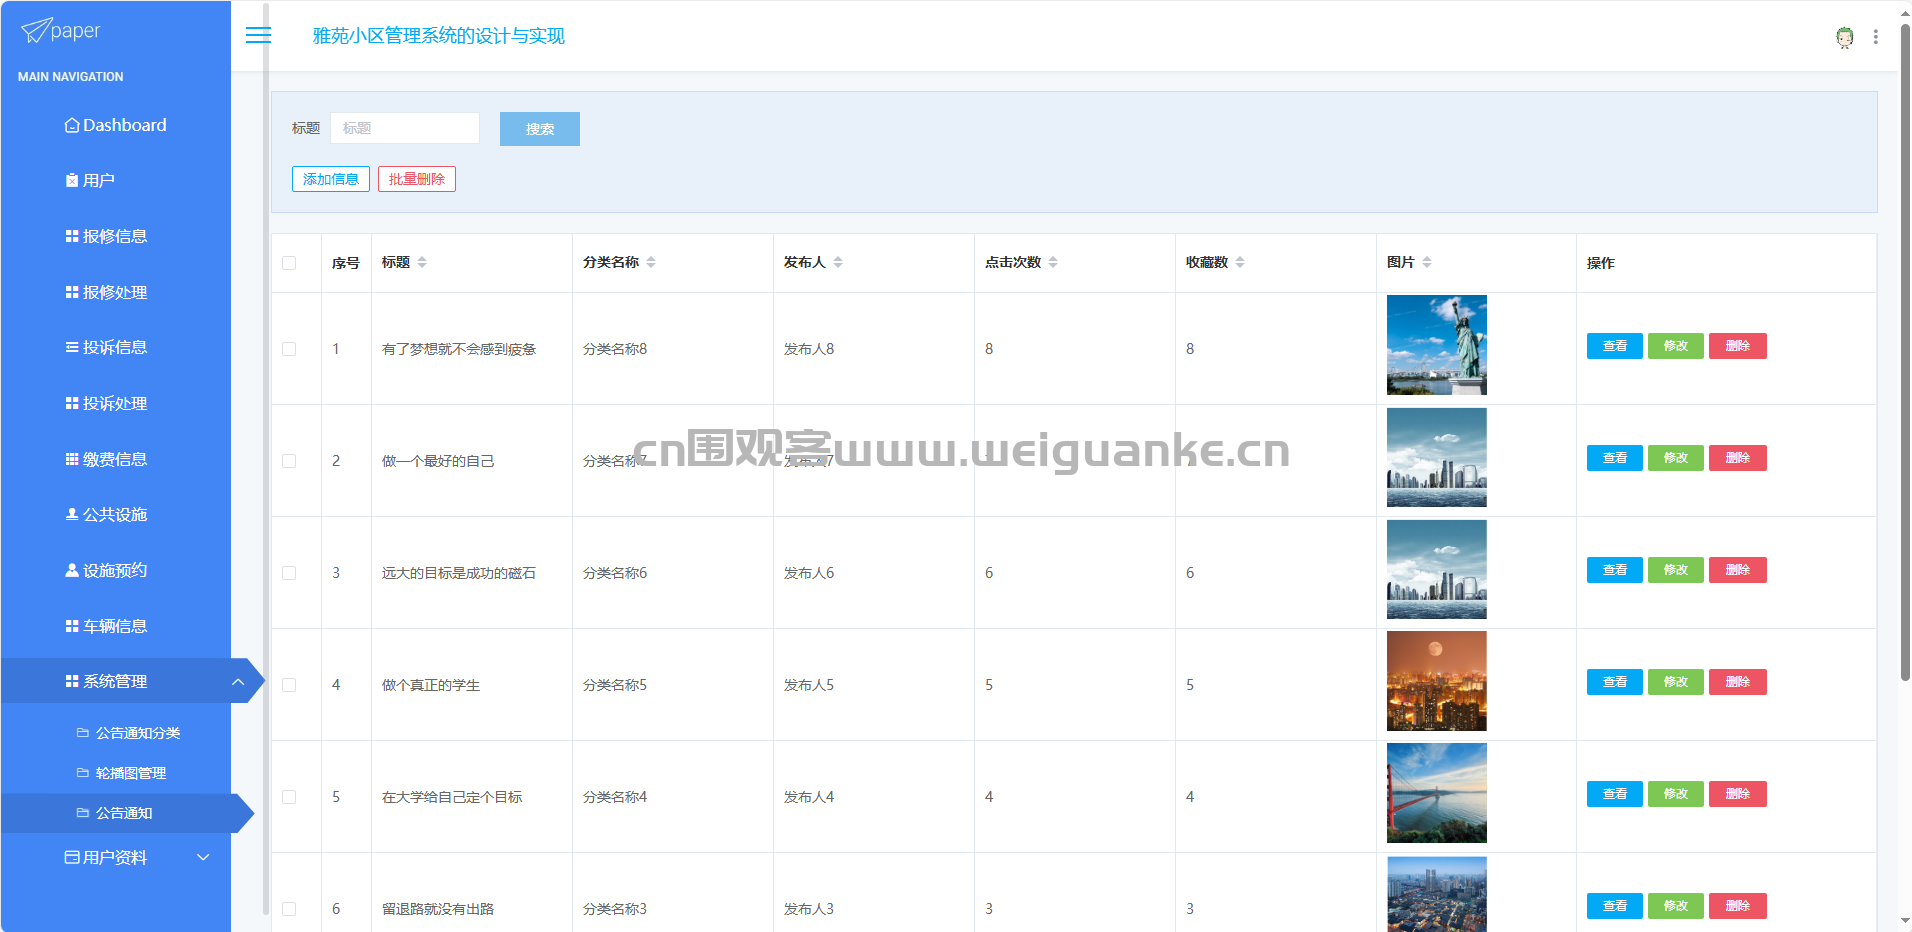Click the paper plane logo
This screenshot has height=932, width=1912.
click(x=36, y=31)
